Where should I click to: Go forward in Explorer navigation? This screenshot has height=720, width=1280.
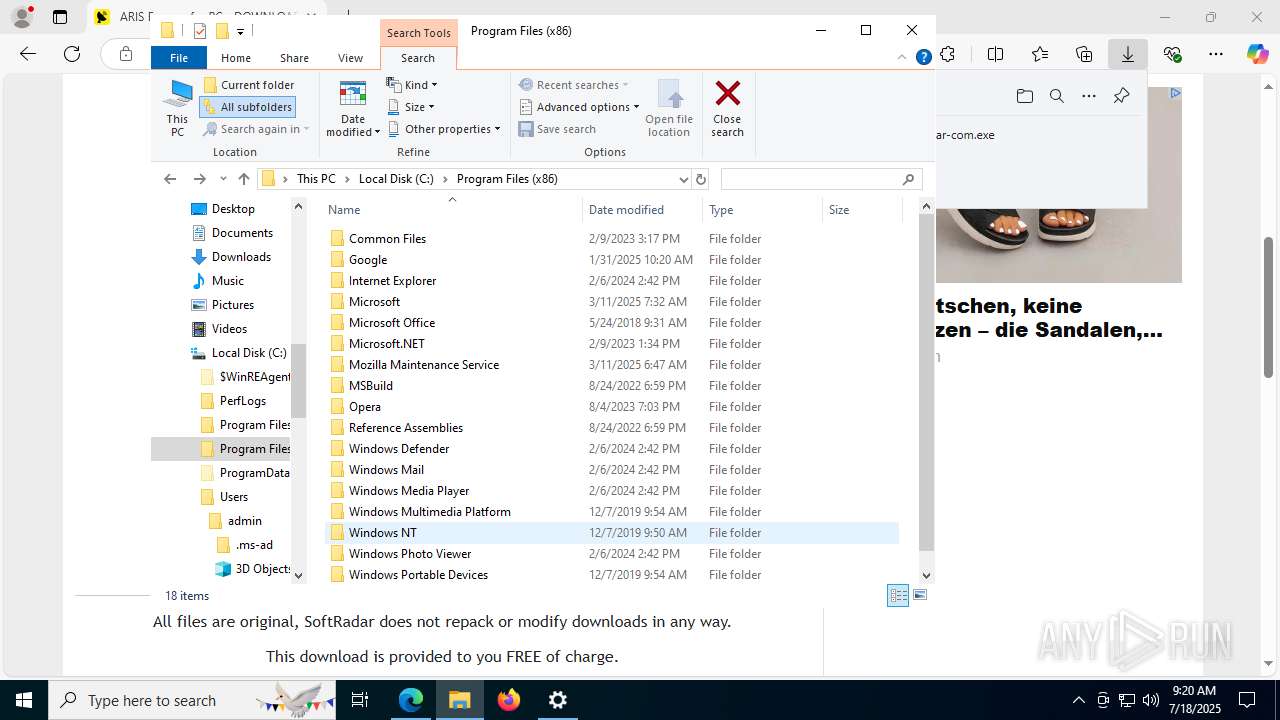(x=199, y=179)
